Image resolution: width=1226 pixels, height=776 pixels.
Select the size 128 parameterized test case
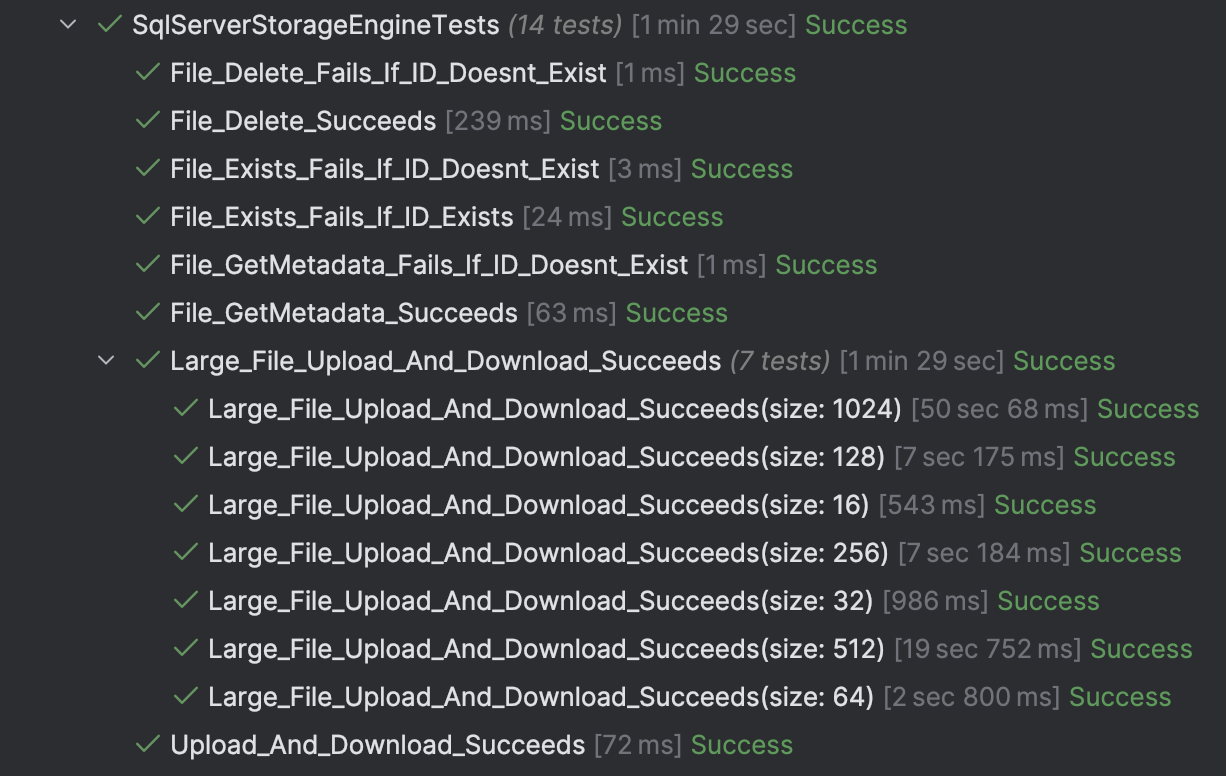545,456
